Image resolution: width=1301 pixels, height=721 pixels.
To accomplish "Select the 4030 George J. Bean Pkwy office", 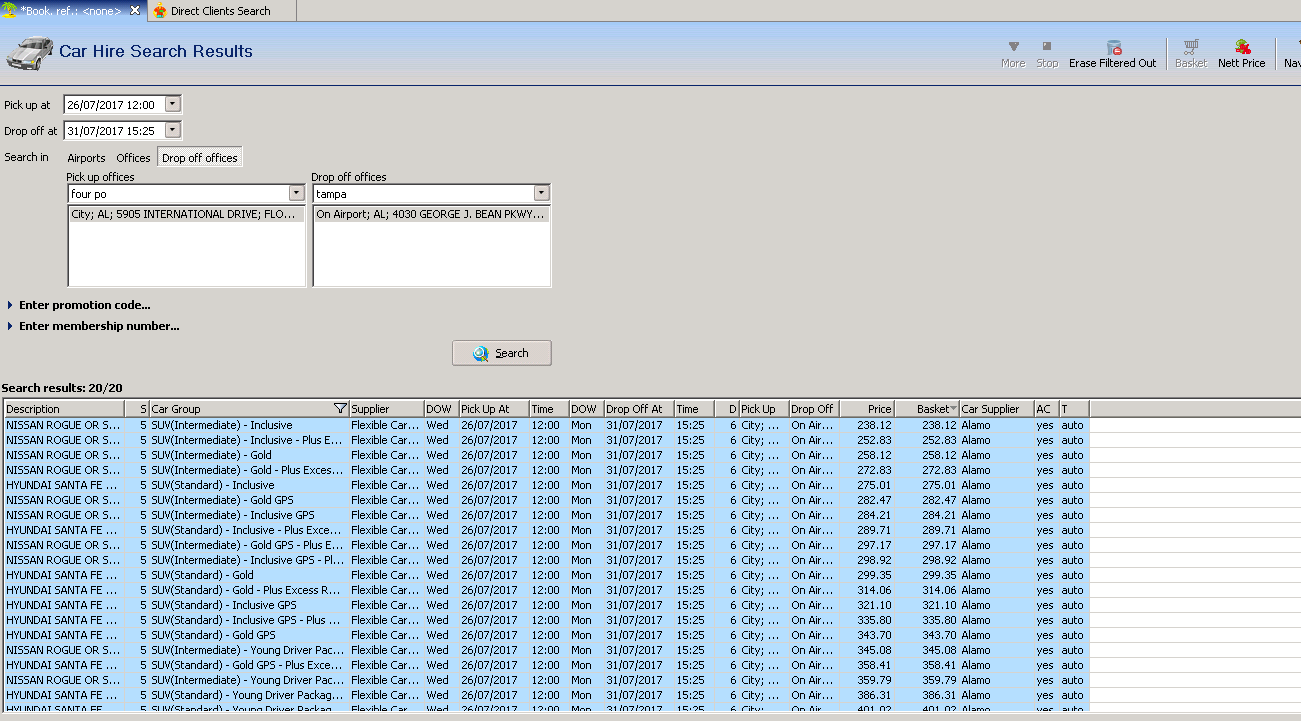I will point(431,214).
